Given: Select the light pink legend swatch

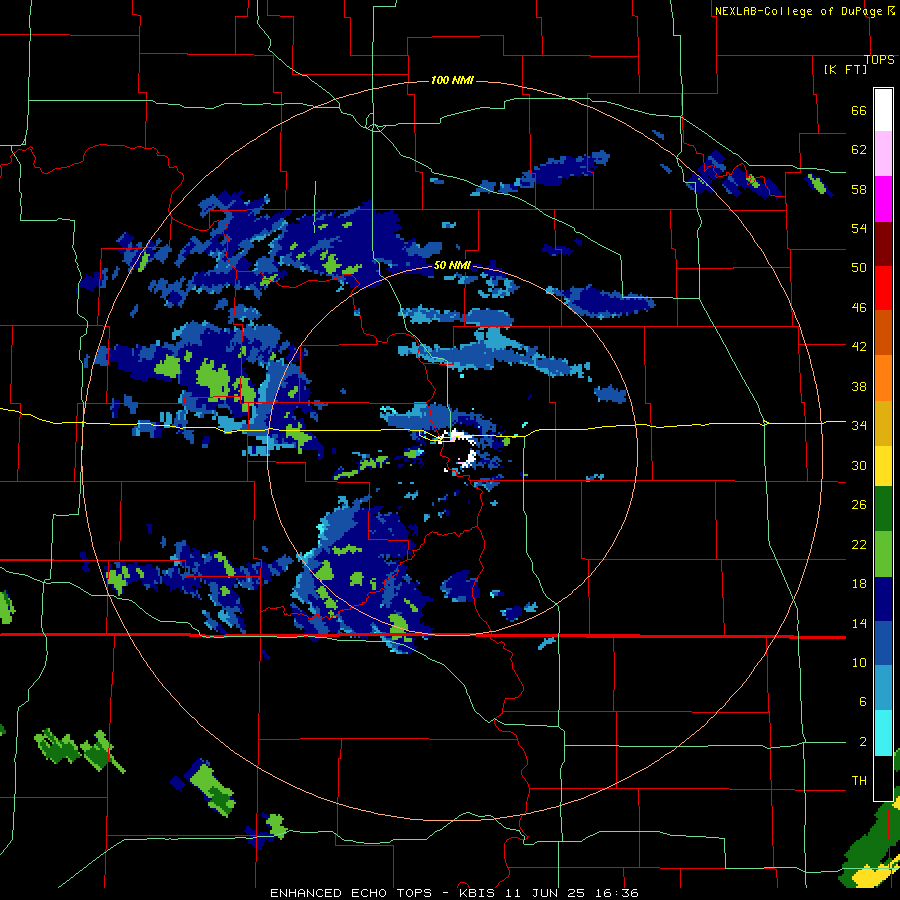Looking at the screenshot, I should (x=883, y=154).
